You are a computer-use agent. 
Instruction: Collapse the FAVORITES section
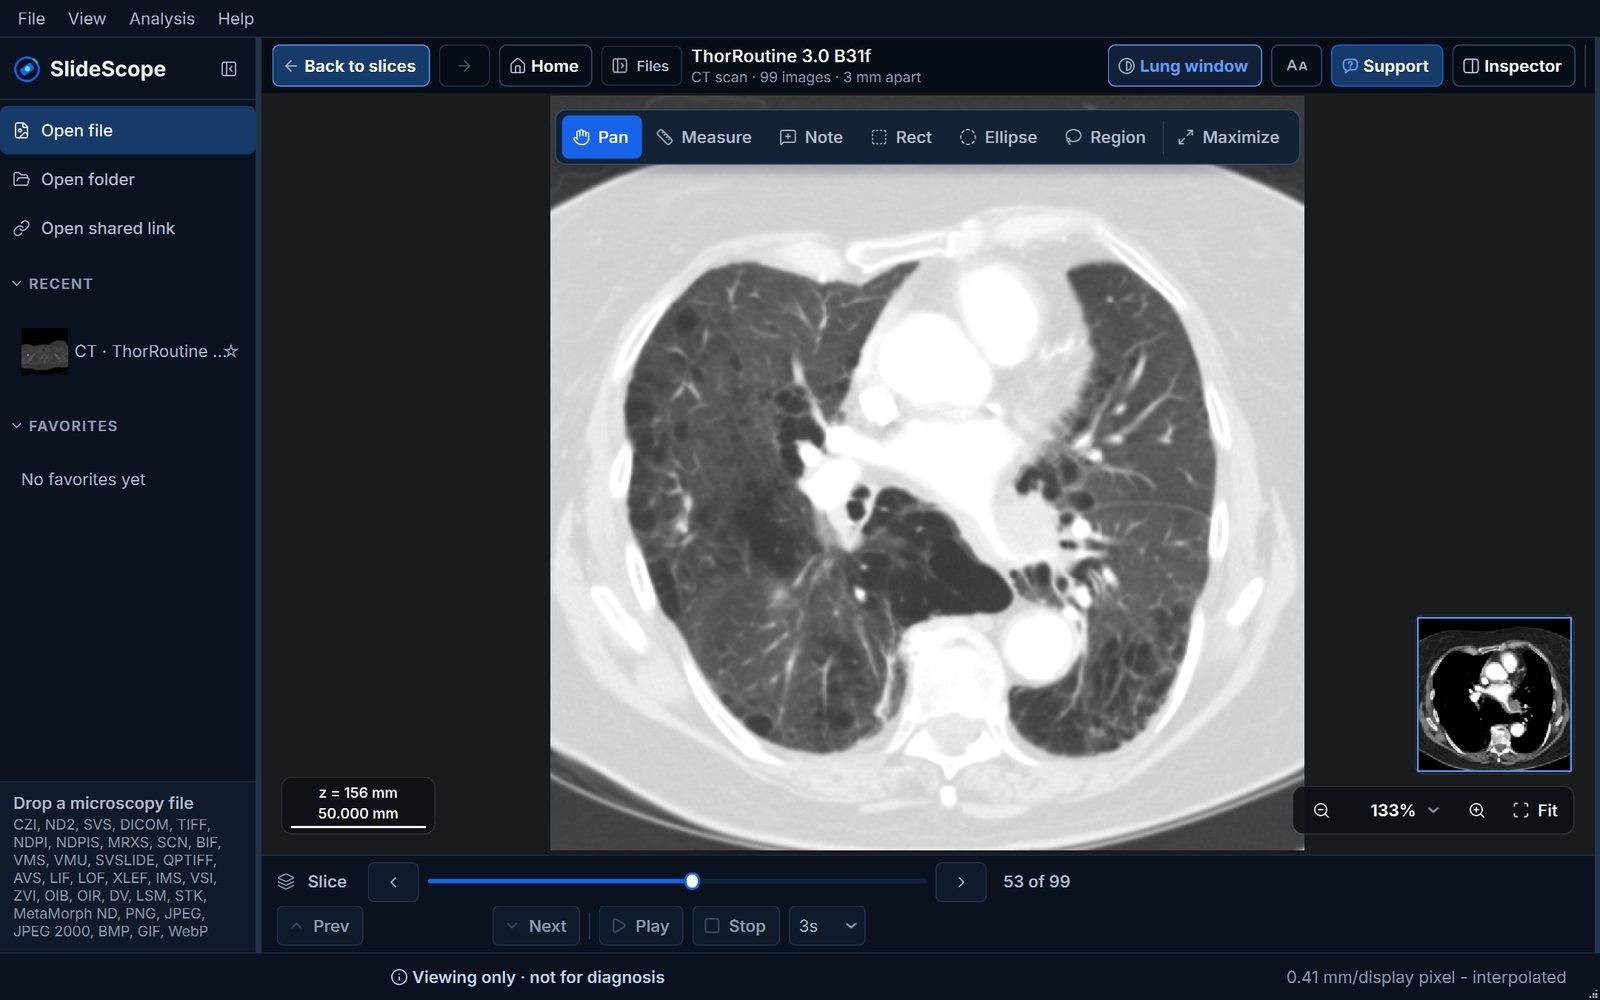click(64, 426)
